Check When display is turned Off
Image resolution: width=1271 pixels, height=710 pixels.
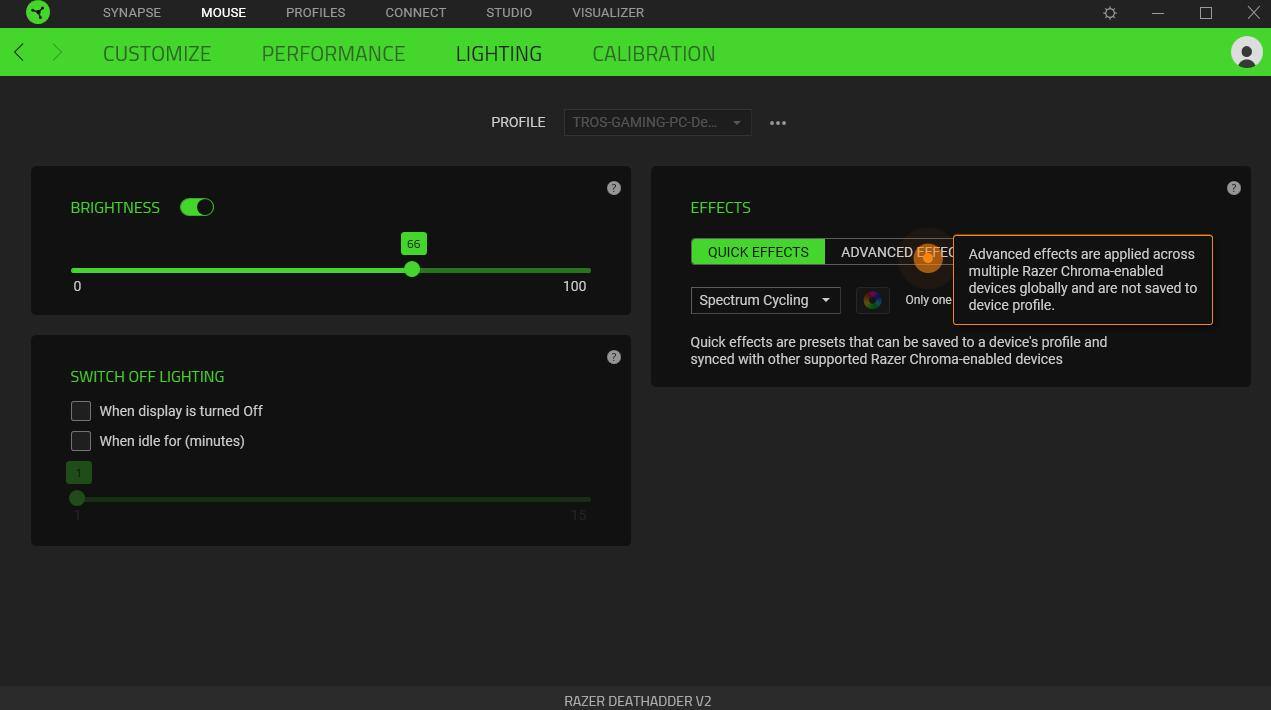(81, 411)
